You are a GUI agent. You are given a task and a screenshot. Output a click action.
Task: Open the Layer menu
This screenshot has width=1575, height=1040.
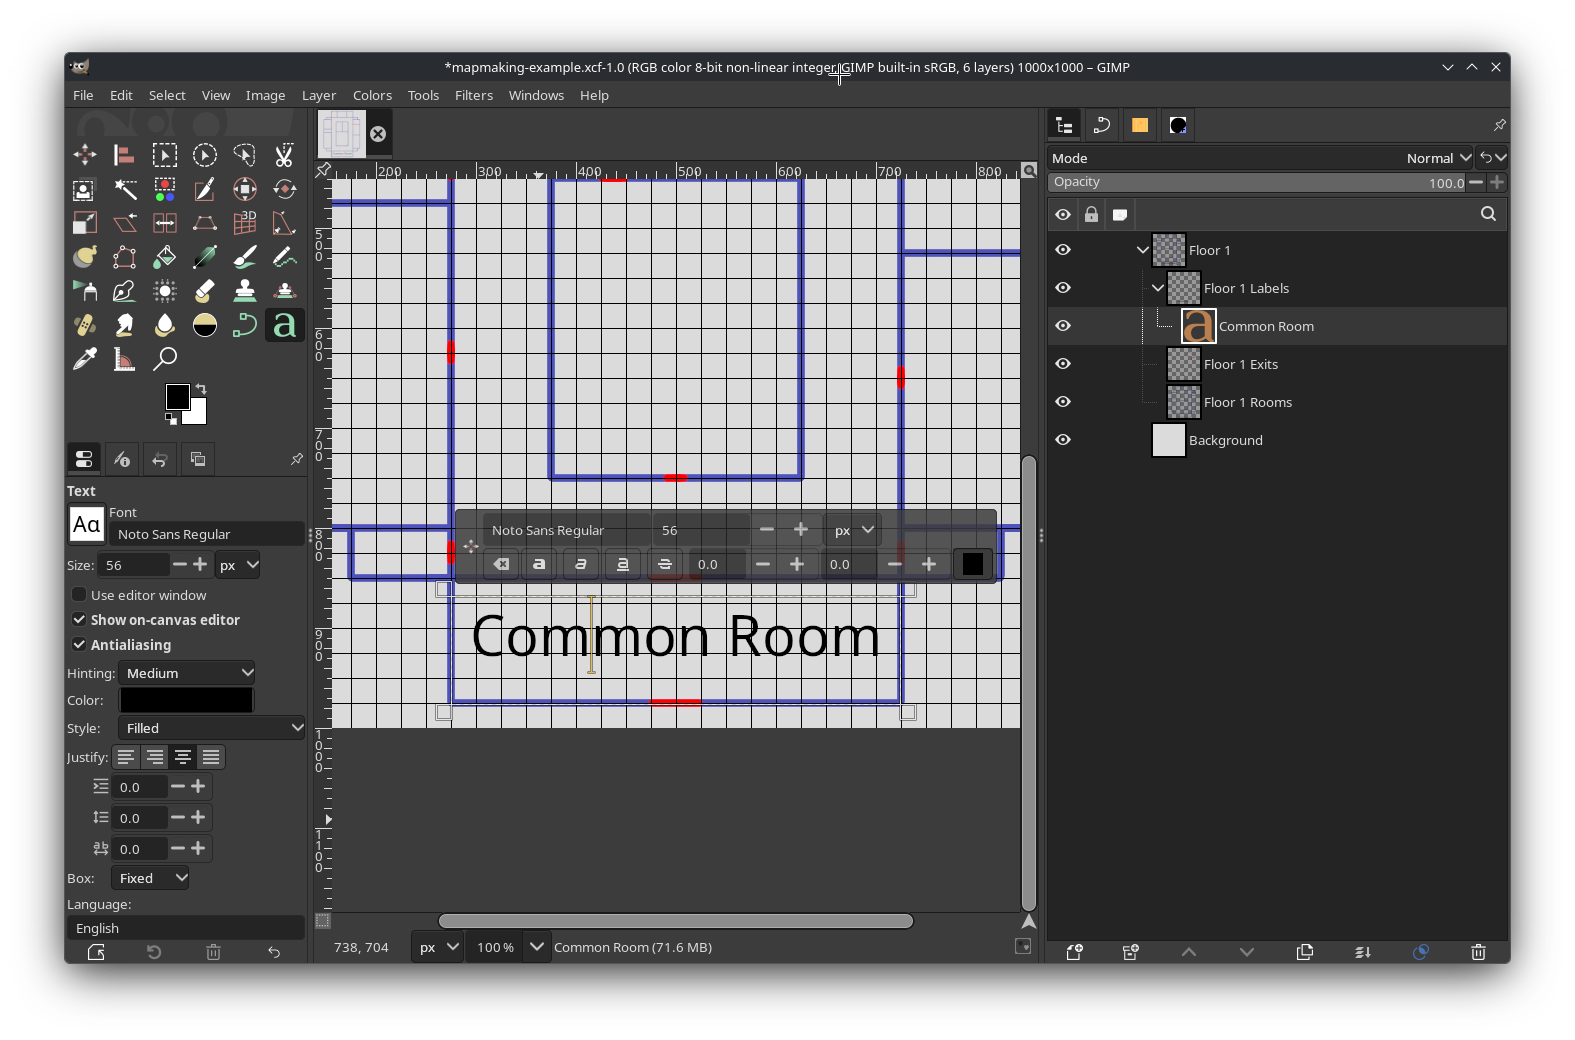click(319, 95)
